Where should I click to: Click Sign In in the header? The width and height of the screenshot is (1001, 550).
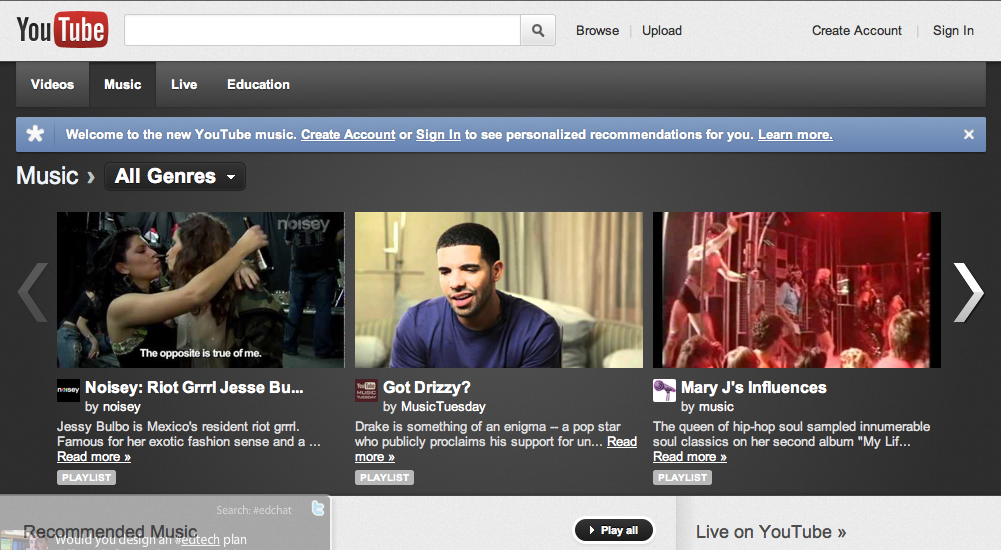click(953, 31)
